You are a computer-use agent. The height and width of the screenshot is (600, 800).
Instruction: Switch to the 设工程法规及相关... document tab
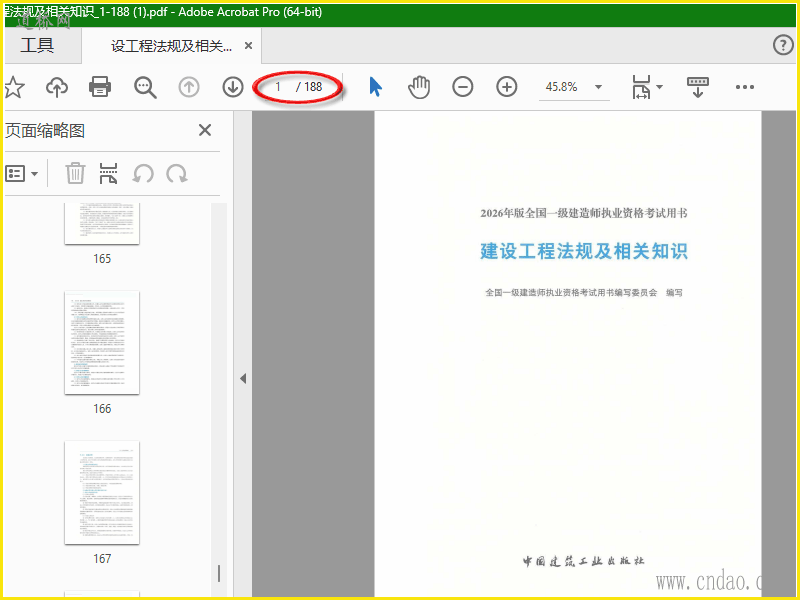click(x=172, y=46)
